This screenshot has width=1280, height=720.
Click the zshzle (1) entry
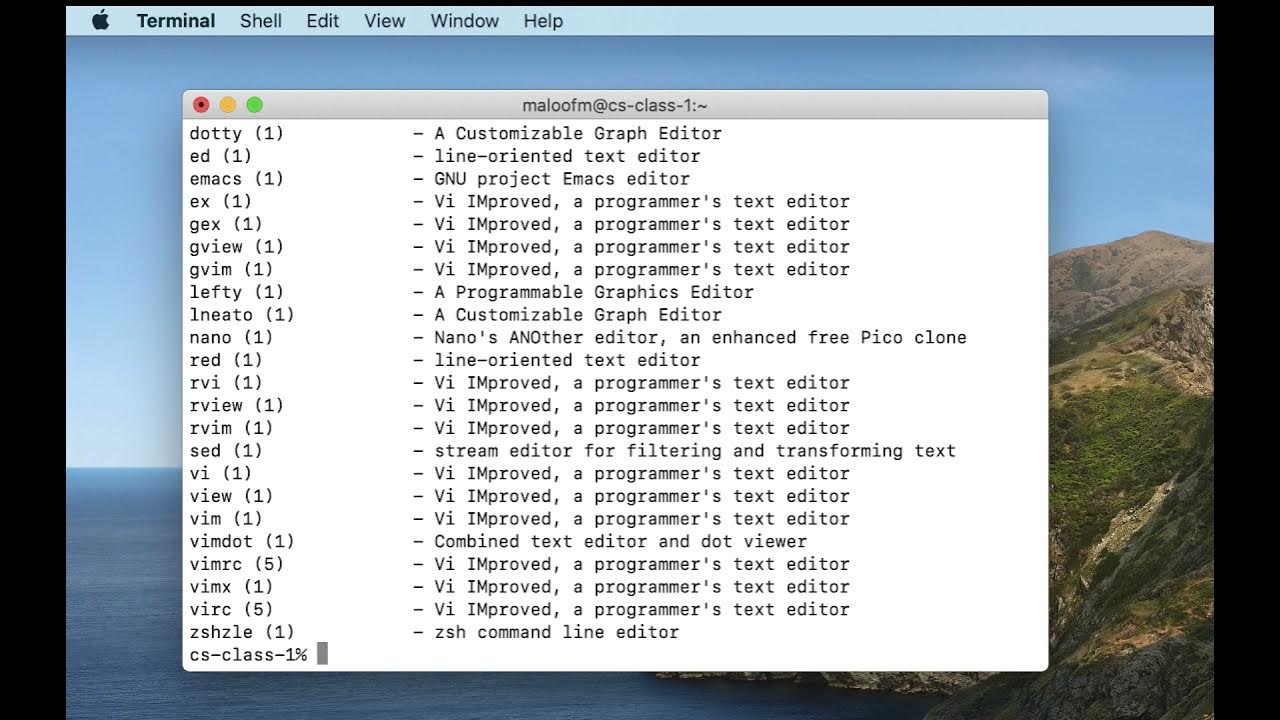coord(242,632)
